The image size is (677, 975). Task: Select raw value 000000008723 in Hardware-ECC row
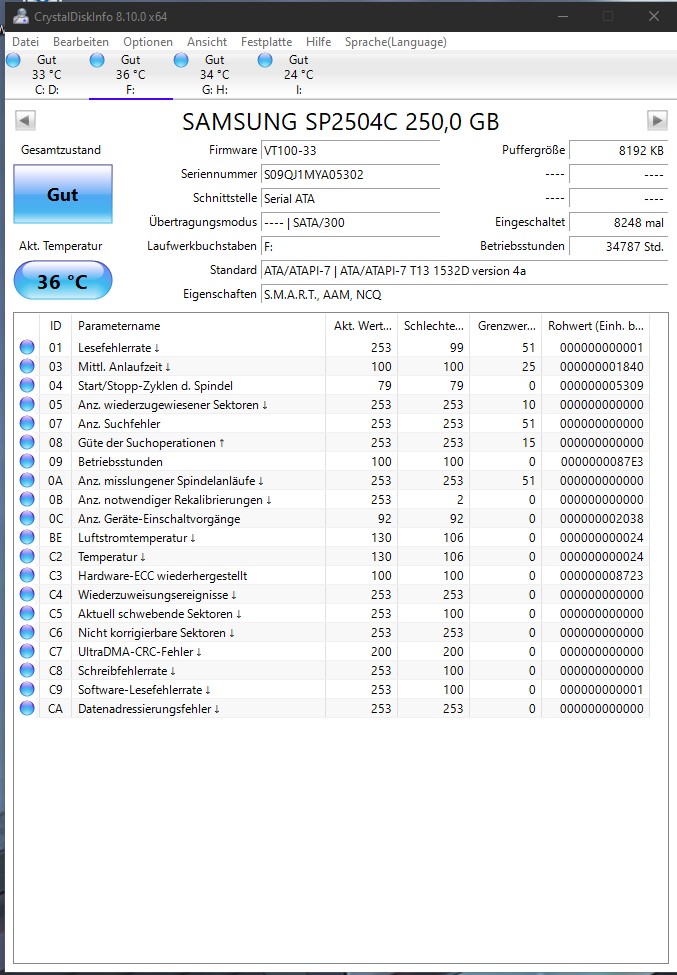(601, 575)
